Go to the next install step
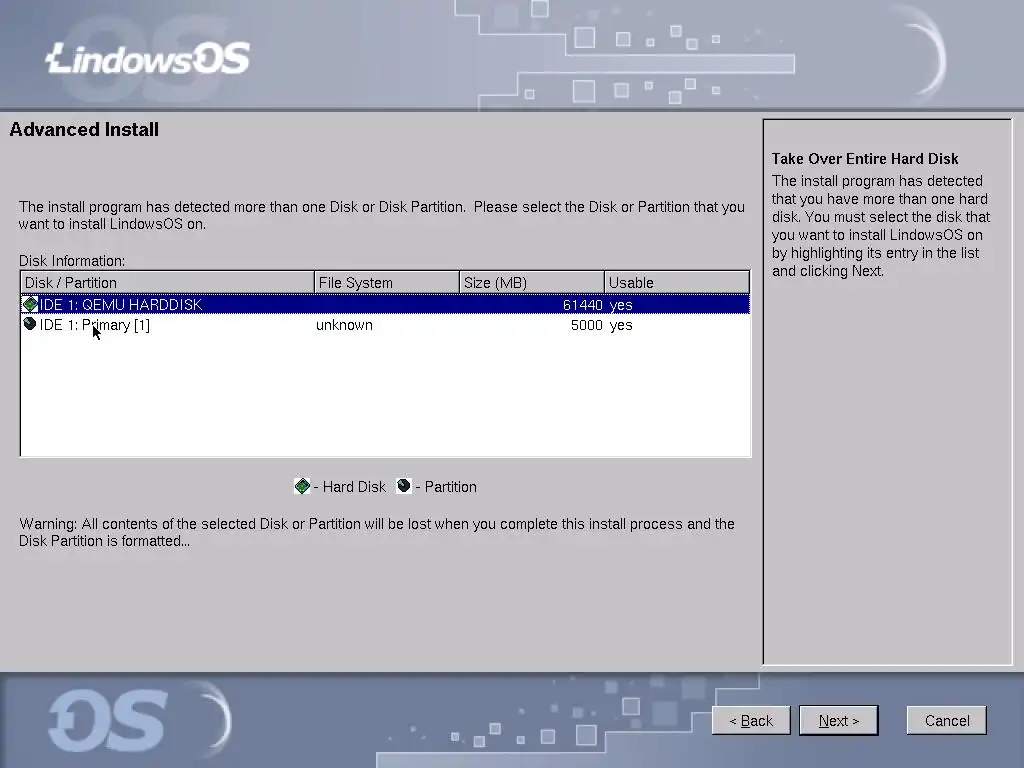Viewport: 1024px width, 768px height. coord(839,720)
